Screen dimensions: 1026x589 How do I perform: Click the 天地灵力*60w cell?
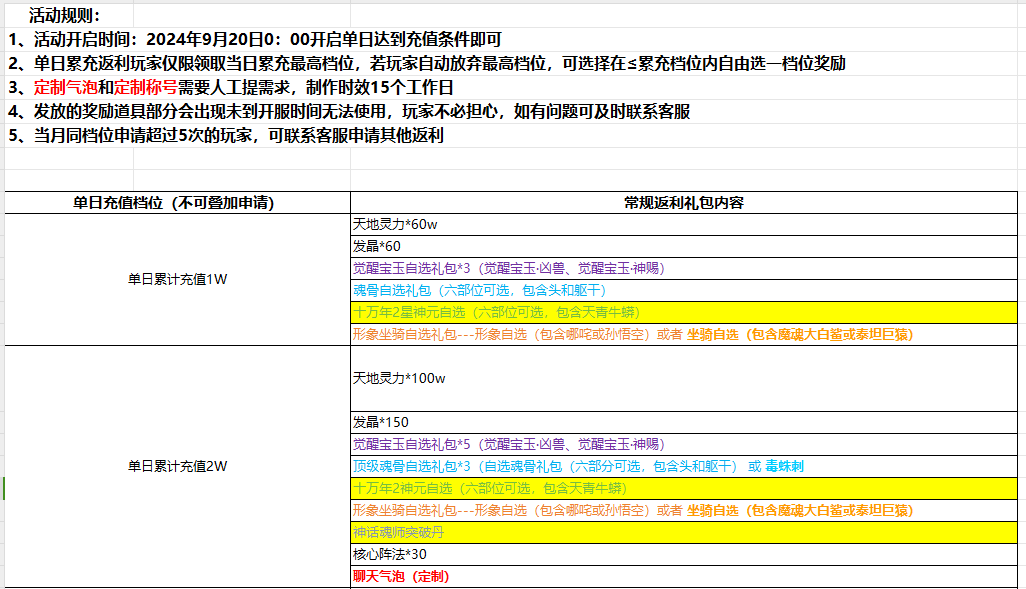(396, 224)
